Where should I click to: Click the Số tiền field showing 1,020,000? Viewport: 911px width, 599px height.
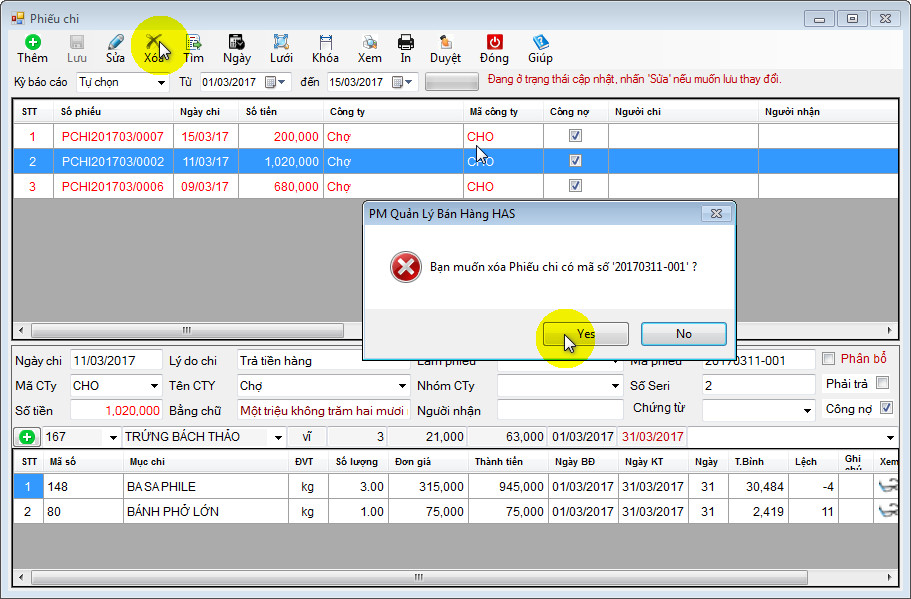(116, 411)
